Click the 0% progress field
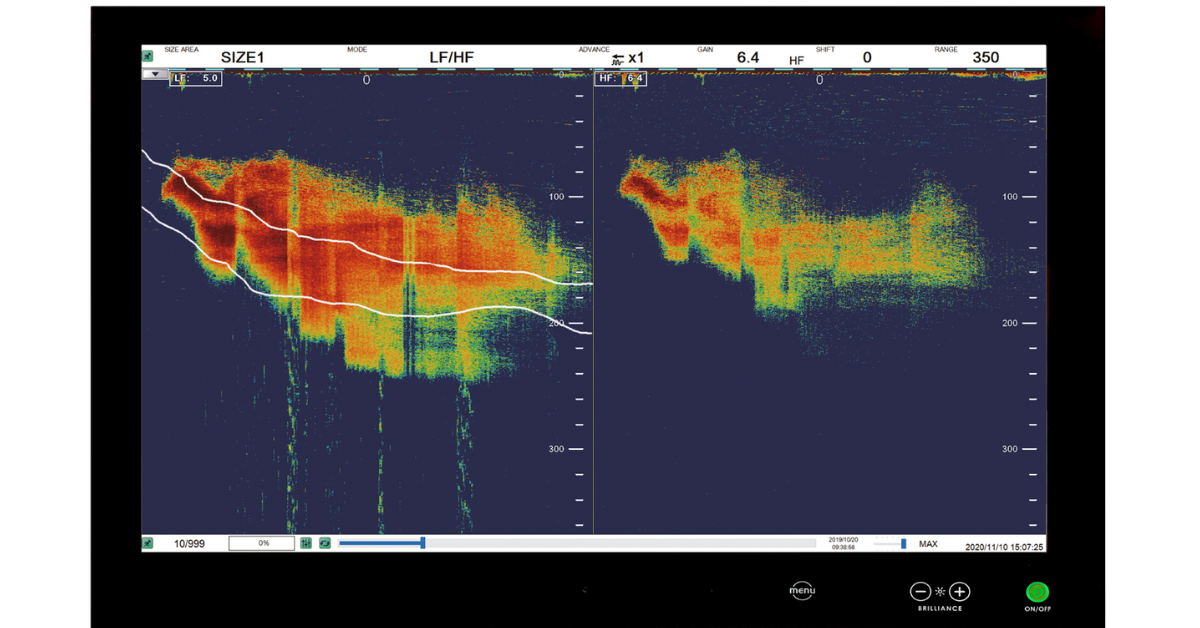 point(261,544)
